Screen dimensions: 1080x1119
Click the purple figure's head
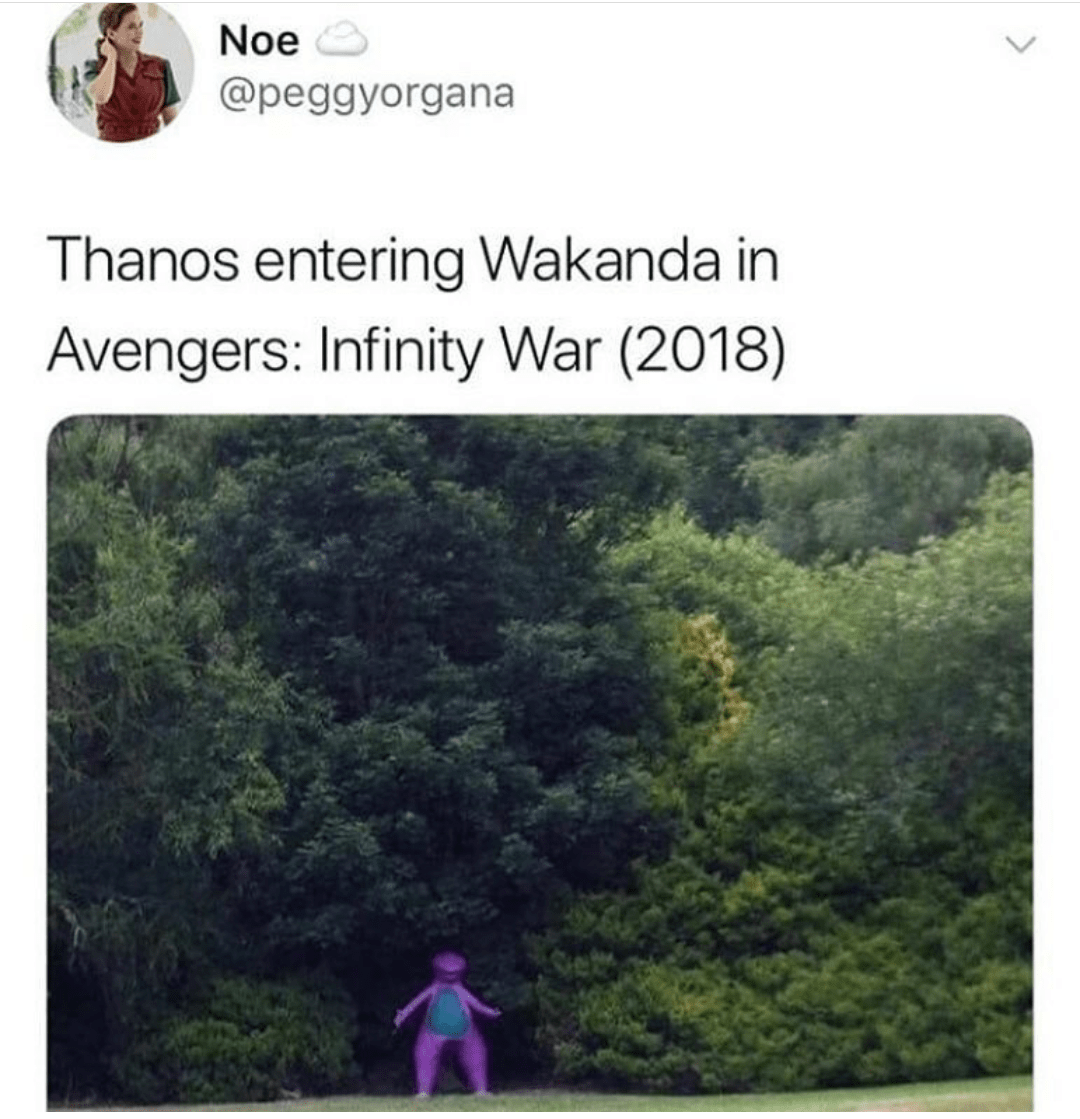coord(450,966)
